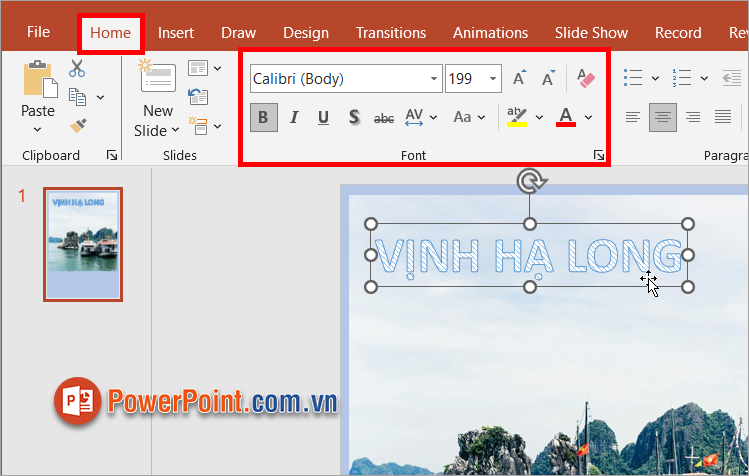Click the Clear All Formatting eraser icon
This screenshot has height=476, width=749.
(584, 78)
